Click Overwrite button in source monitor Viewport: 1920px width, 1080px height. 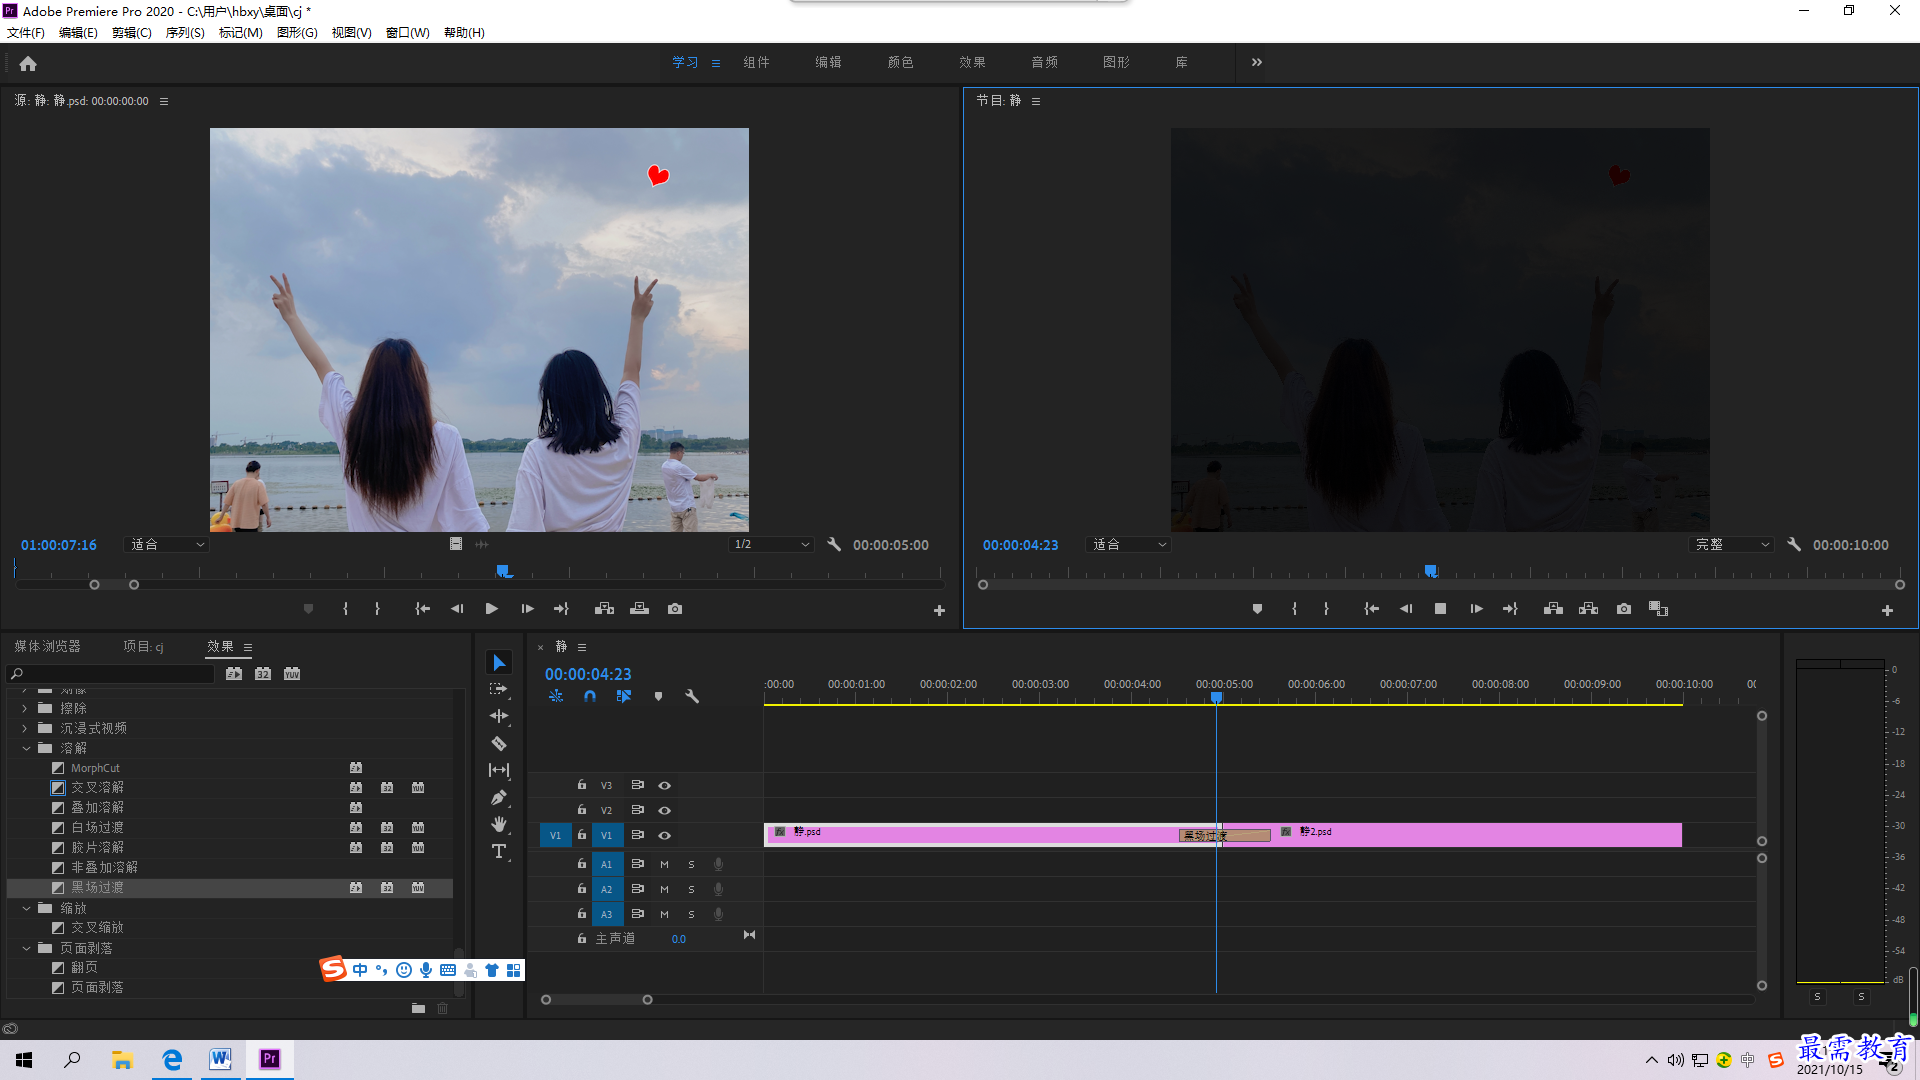(x=639, y=609)
